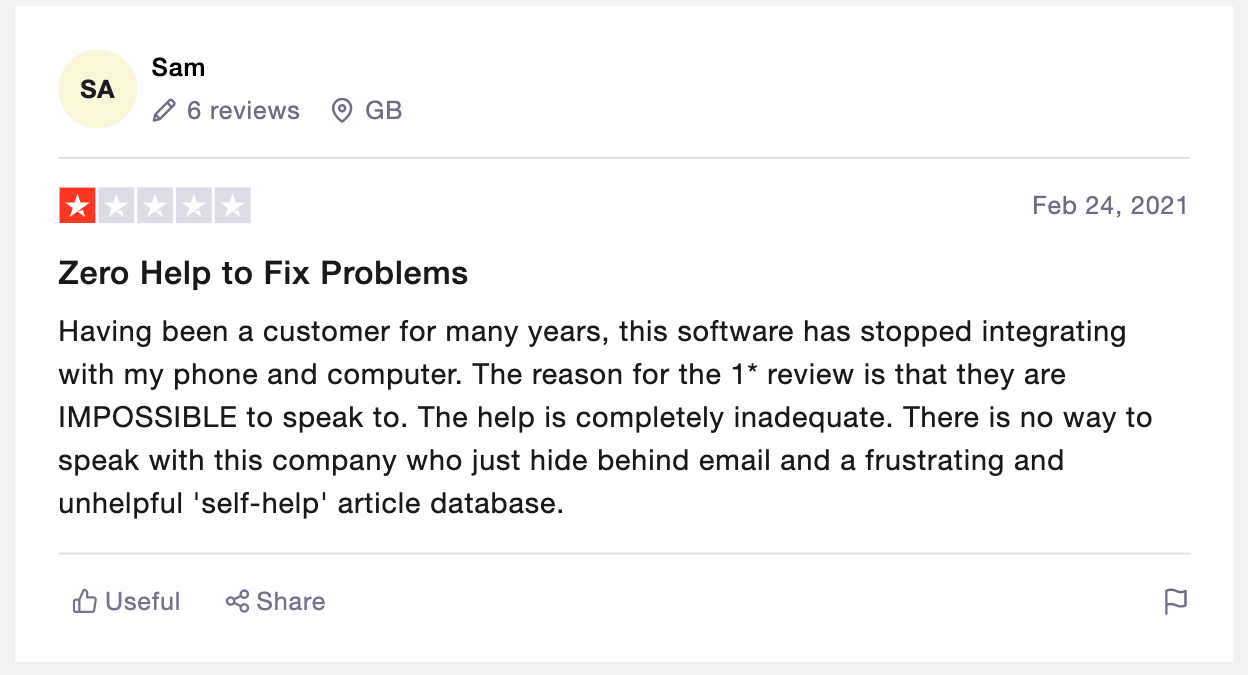Click the red first star of the rating
Image resolution: width=1248 pixels, height=675 pixels.
point(77,206)
